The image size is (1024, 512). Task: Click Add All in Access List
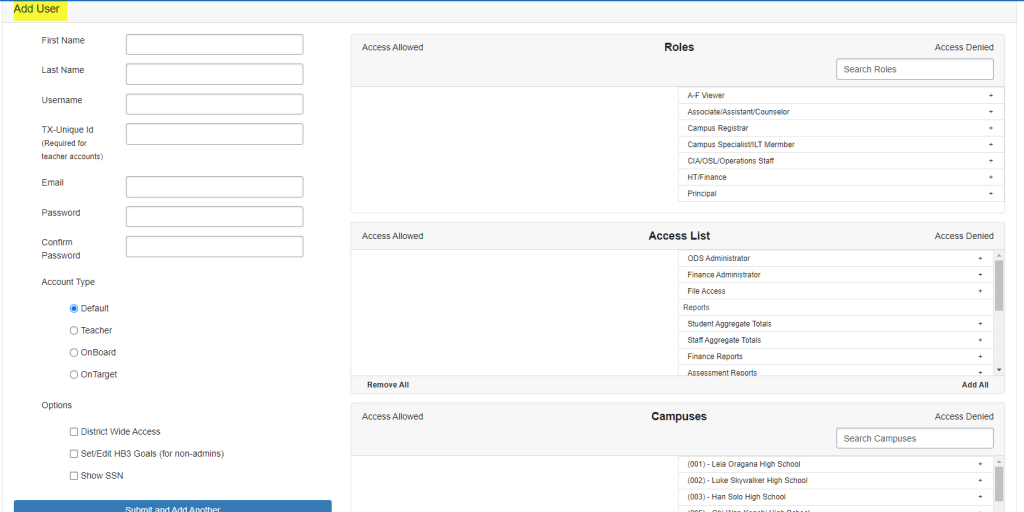(975, 385)
